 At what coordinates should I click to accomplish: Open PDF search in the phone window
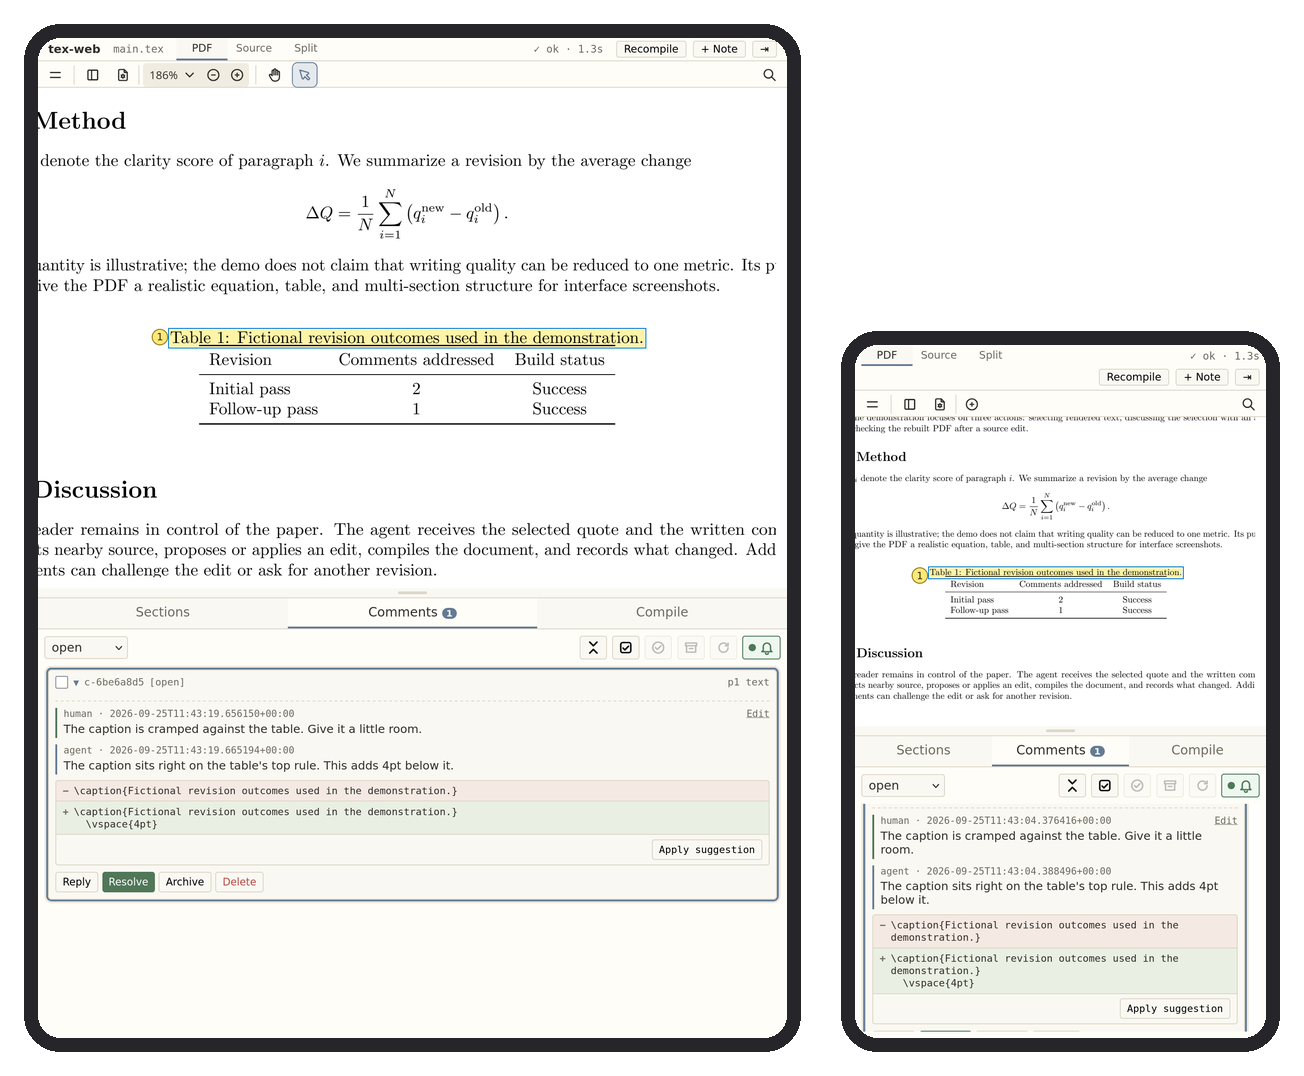click(1248, 404)
